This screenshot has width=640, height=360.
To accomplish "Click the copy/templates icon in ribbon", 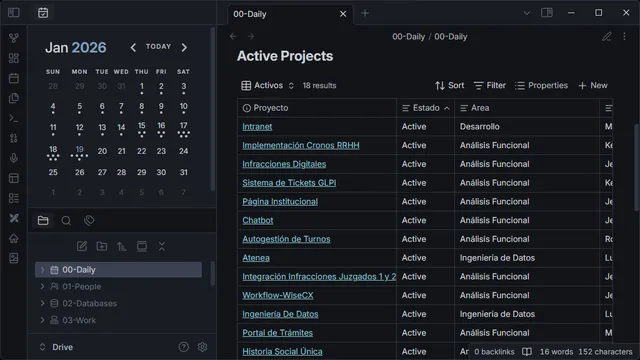I will [14, 98].
